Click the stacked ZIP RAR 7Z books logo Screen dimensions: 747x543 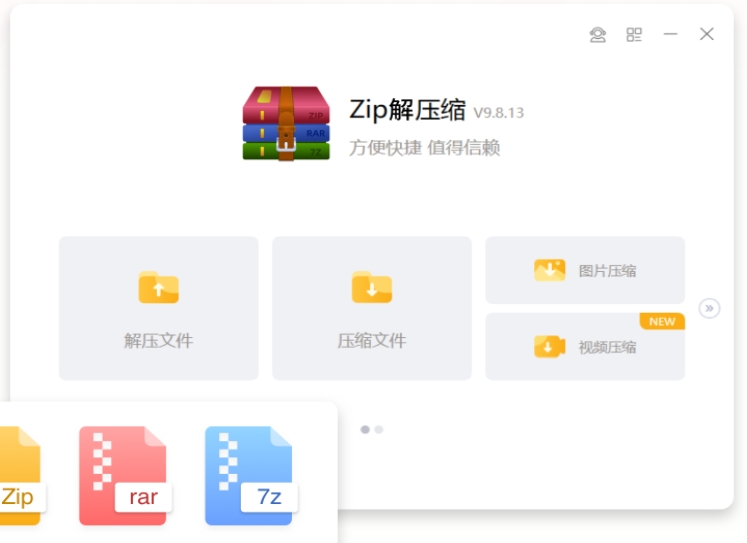(x=286, y=123)
